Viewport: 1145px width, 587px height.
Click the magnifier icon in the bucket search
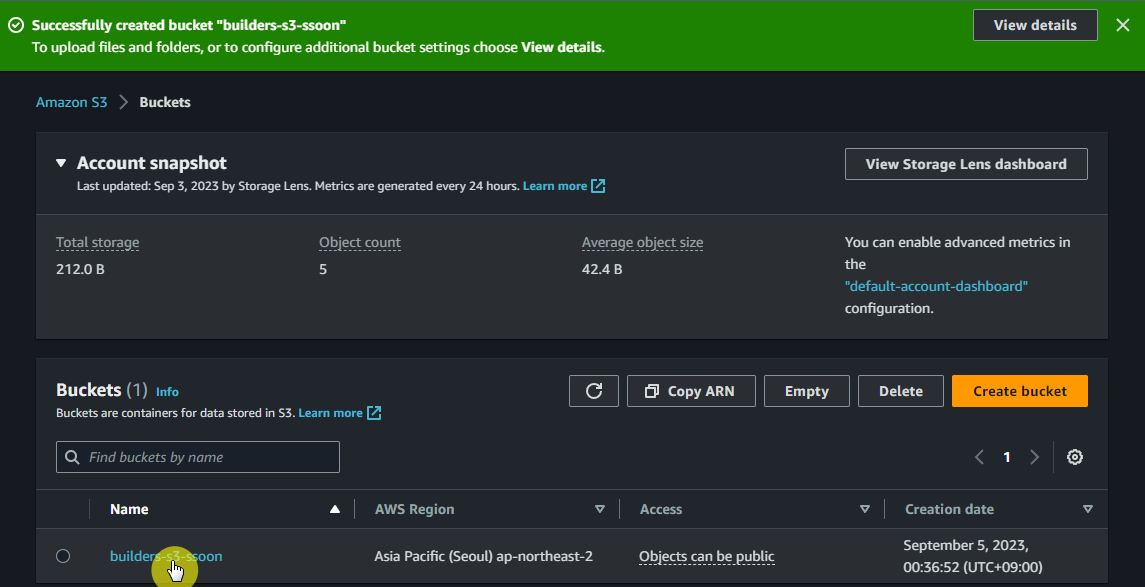tap(72, 457)
